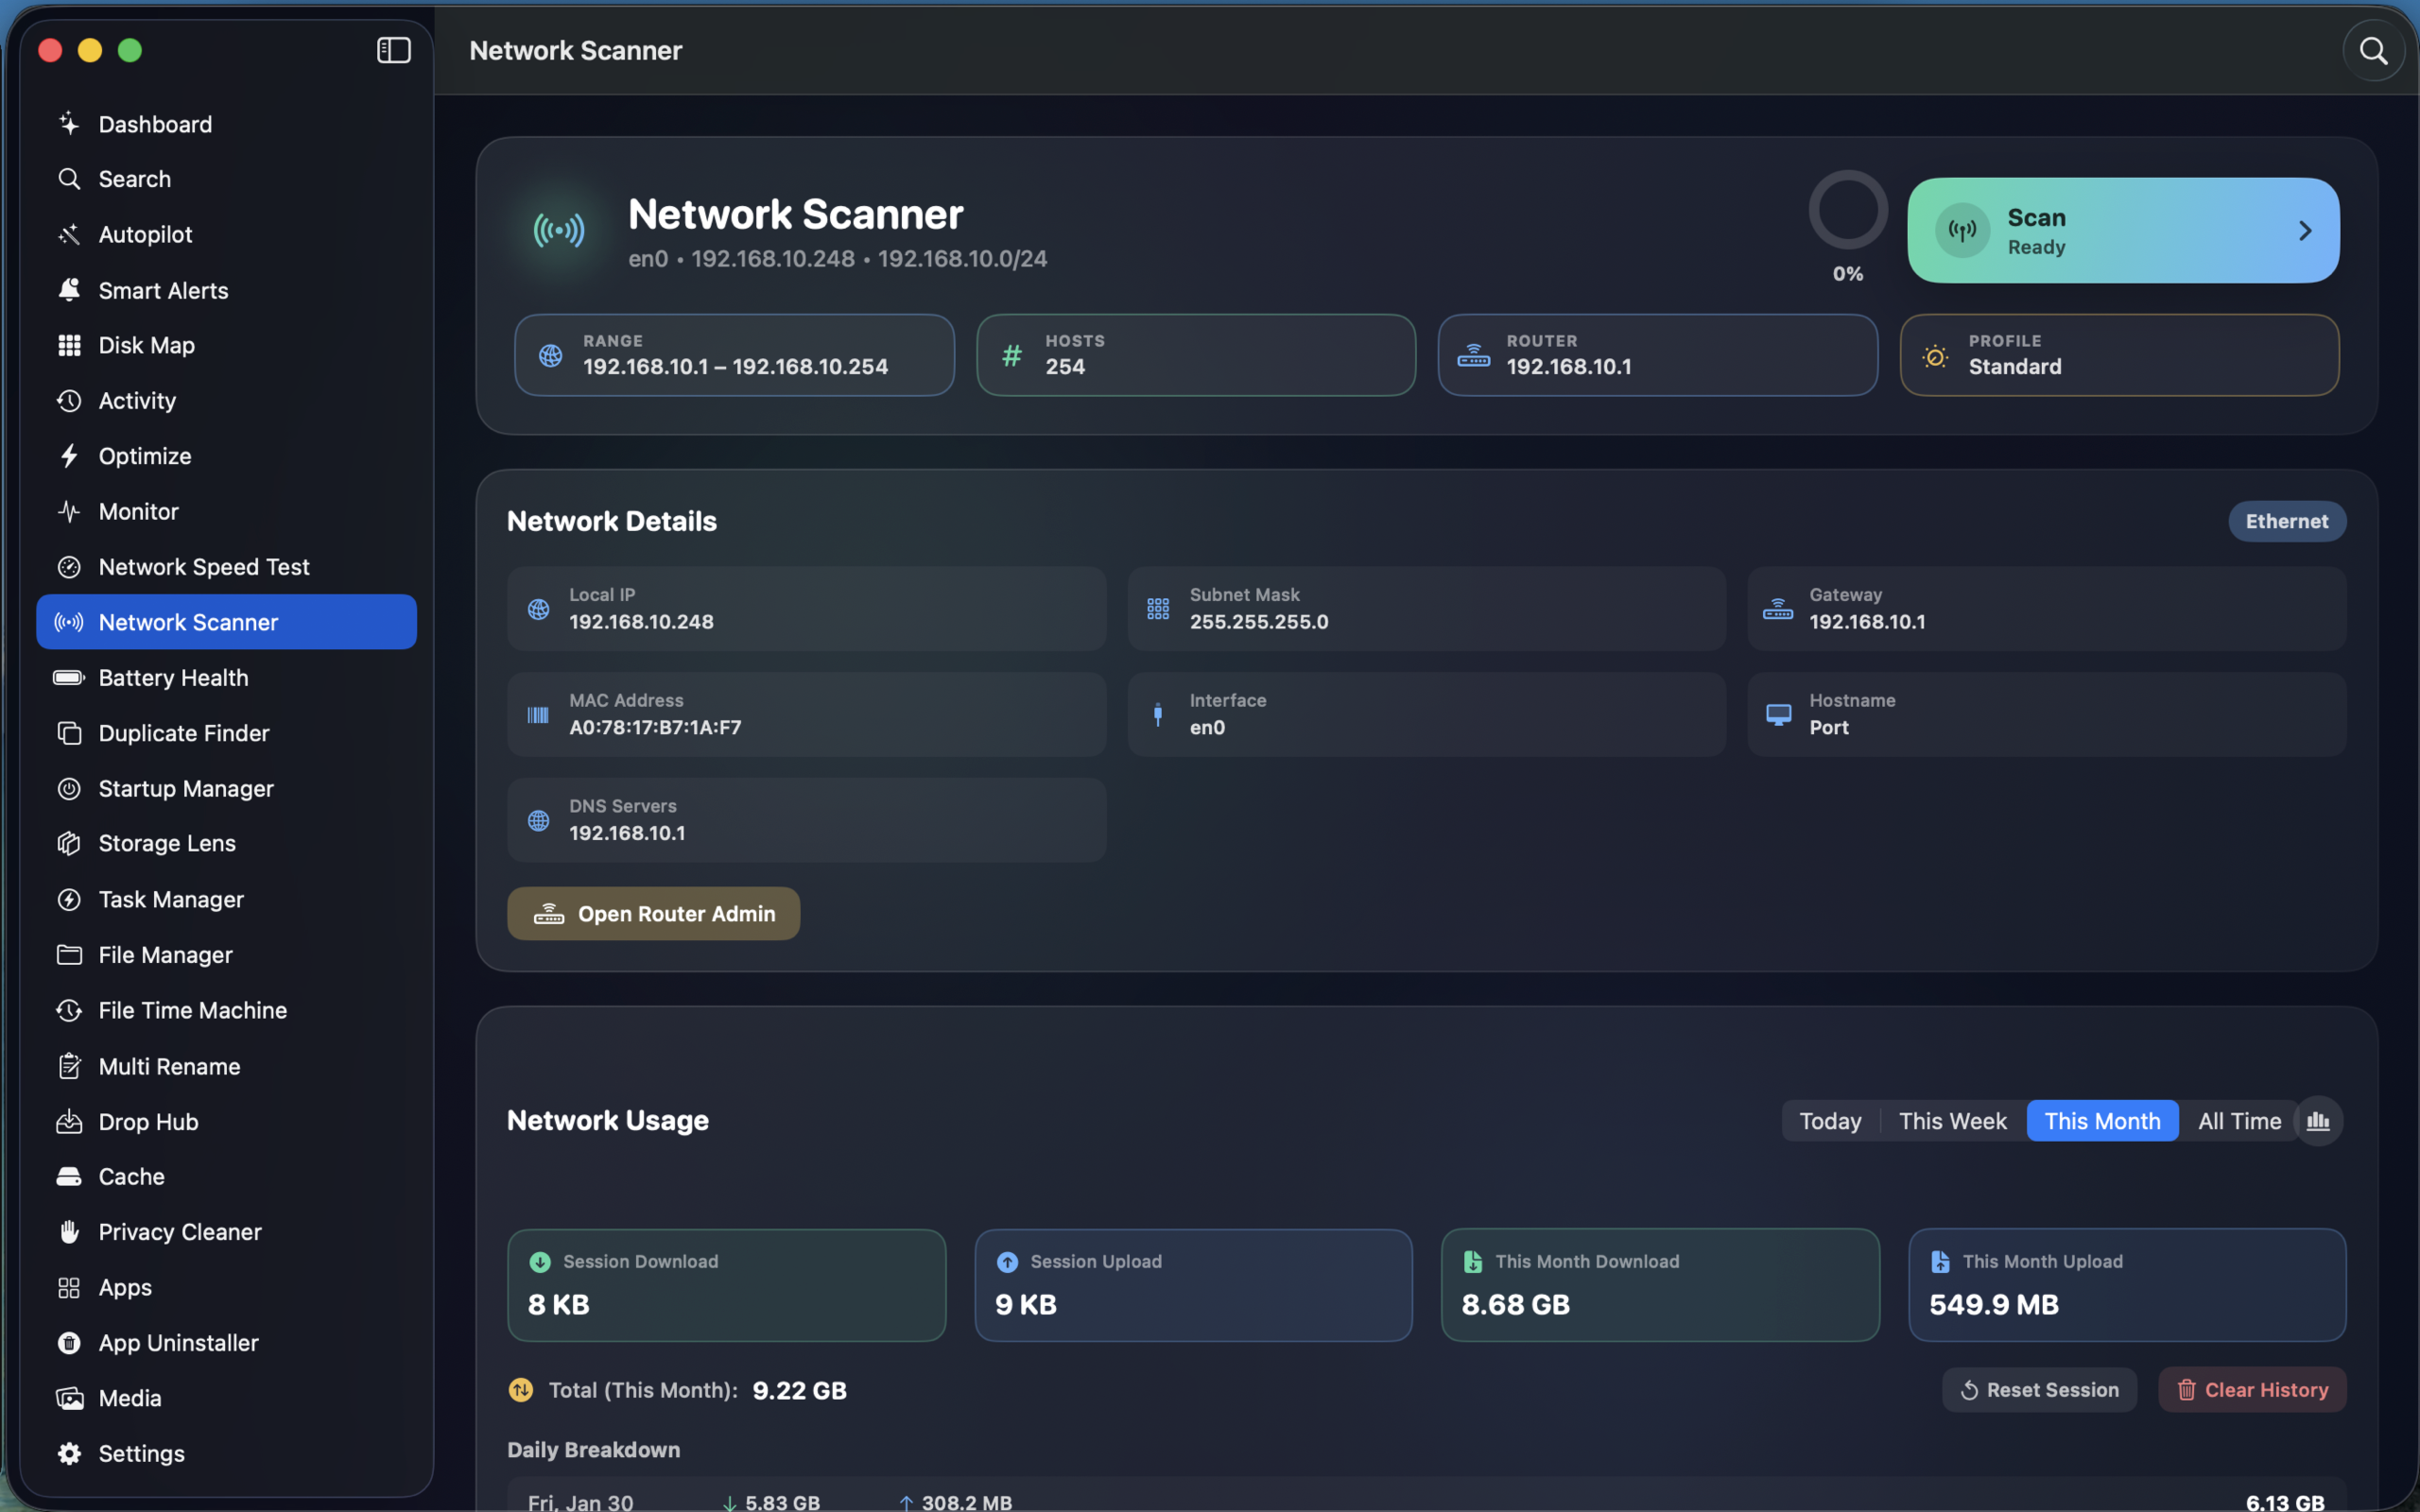Click Reset Session button
The height and width of the screenshot is (1512, 2420).
coord(2039,1390)
